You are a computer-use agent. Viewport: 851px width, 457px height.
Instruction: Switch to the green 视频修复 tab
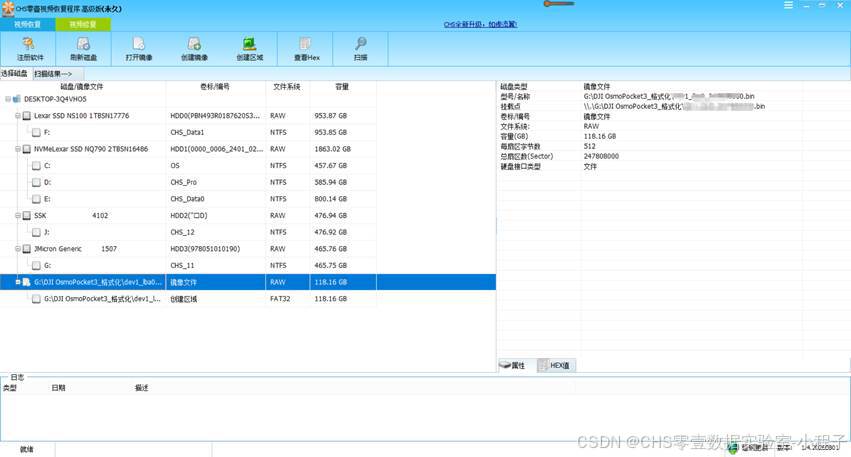(x=83, y=24)
